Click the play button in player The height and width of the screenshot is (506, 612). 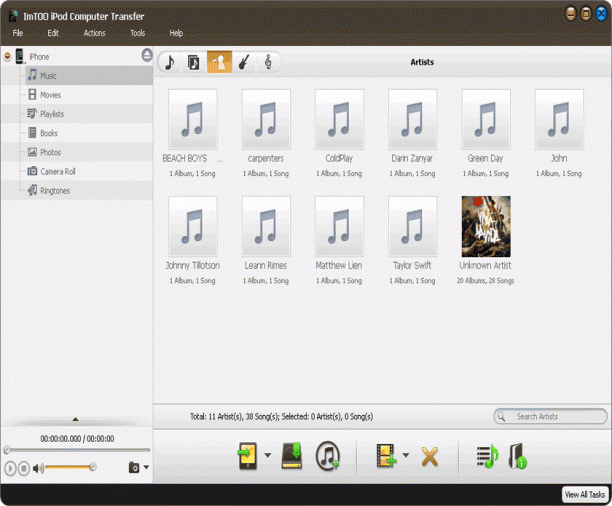point(10,468)
